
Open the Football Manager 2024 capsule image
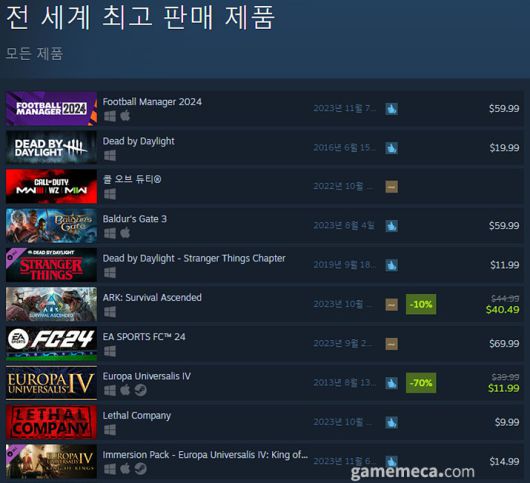click(51, 108)
